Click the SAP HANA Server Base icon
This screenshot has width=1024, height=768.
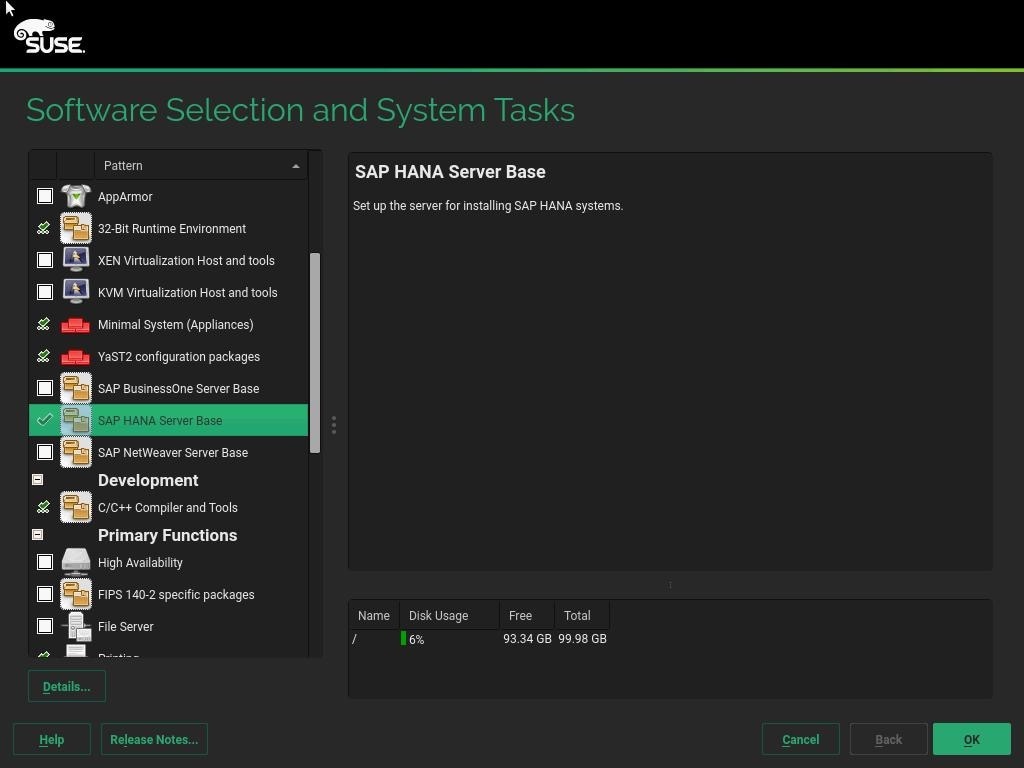pyautogui.click(x=76, y=420)
